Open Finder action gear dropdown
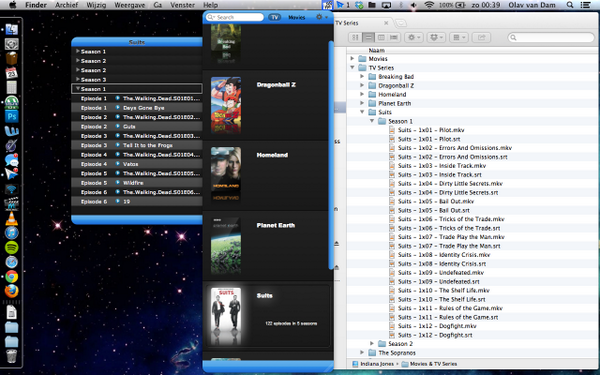Image resolution: width=600 pixels, height=375 pixels. (414, 38)
